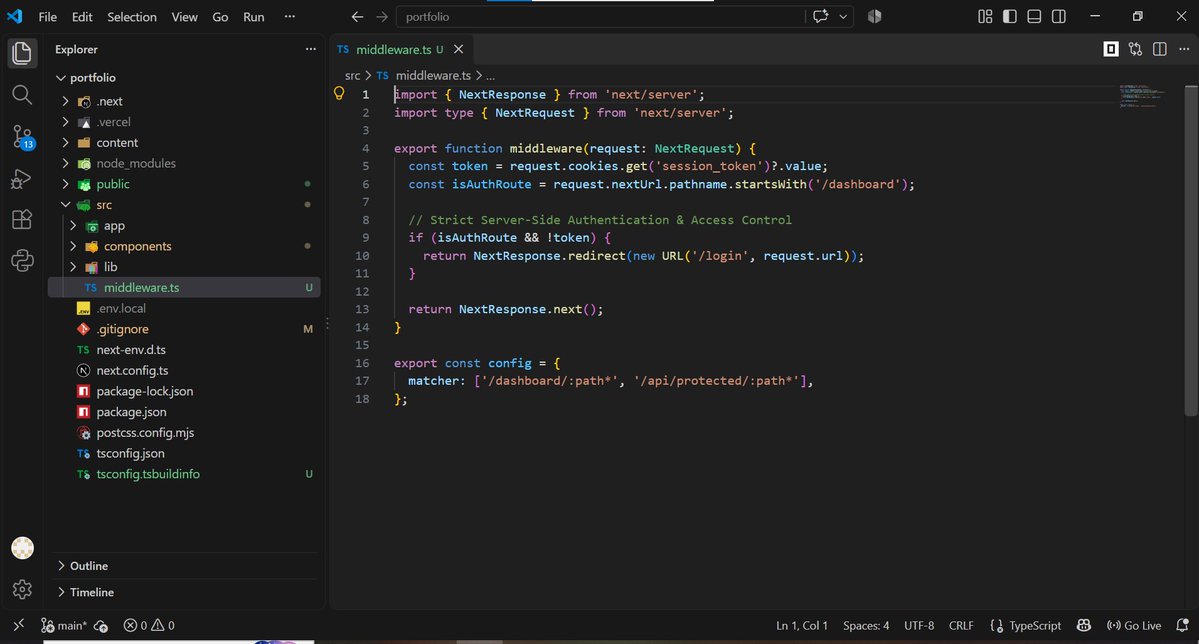Expand the .vercel folder
The image size is (1199, 644).
coord(65,122)
